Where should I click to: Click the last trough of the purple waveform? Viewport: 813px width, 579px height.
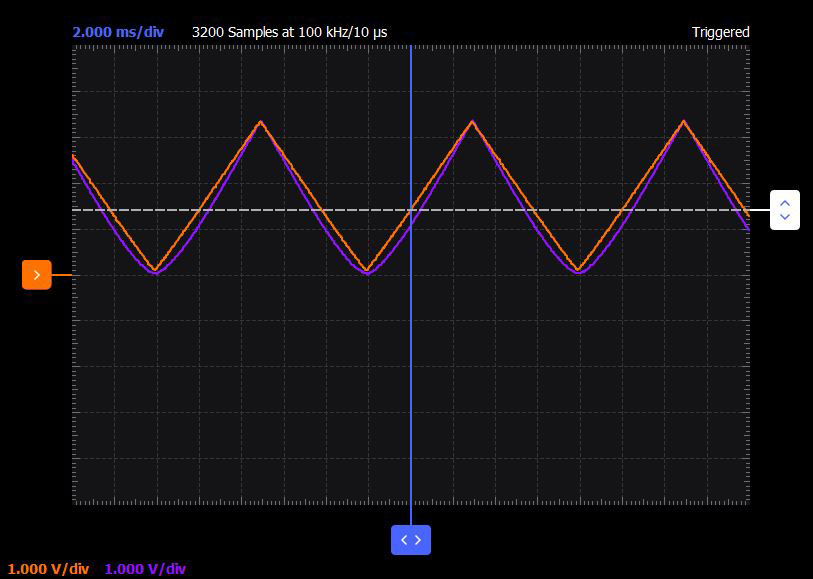(579, 273)
